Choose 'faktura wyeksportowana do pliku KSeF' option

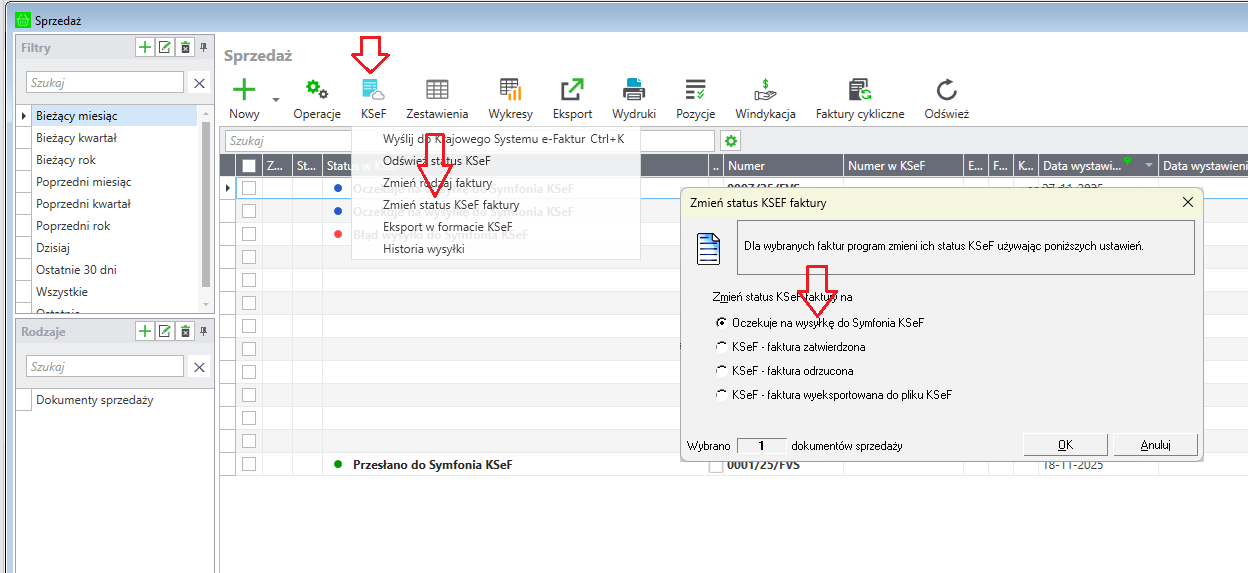(x=722, y=395)
